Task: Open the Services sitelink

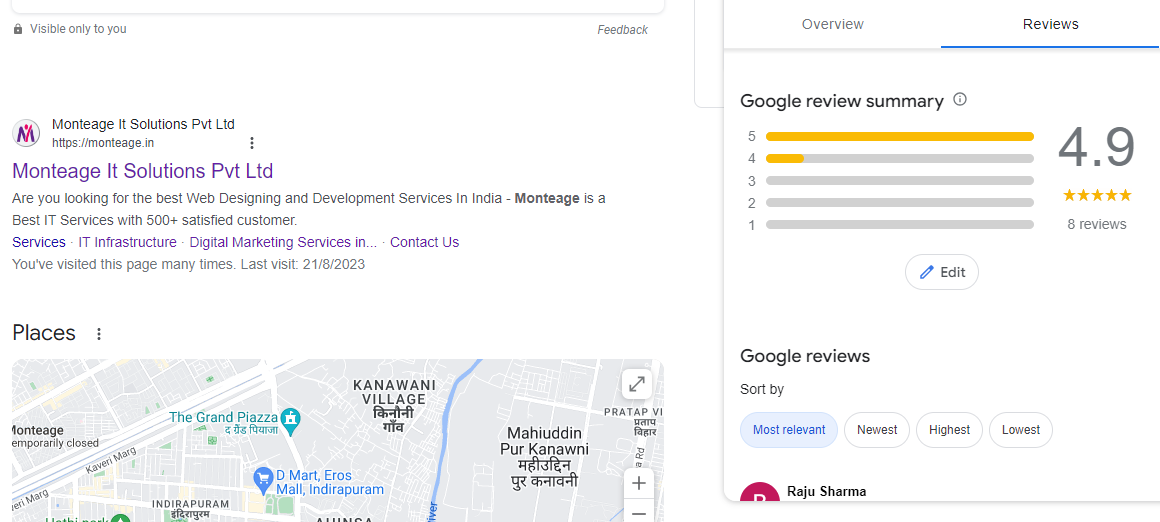Action: [x=38, y=242]
